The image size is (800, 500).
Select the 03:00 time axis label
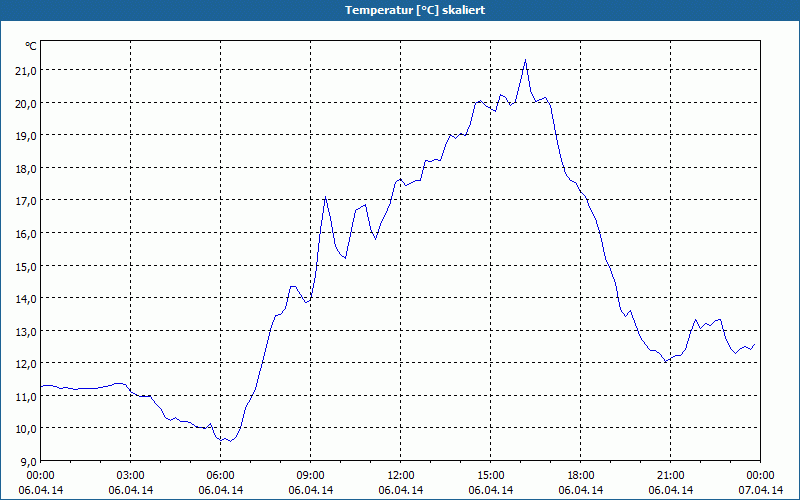[x=131, y=476]
